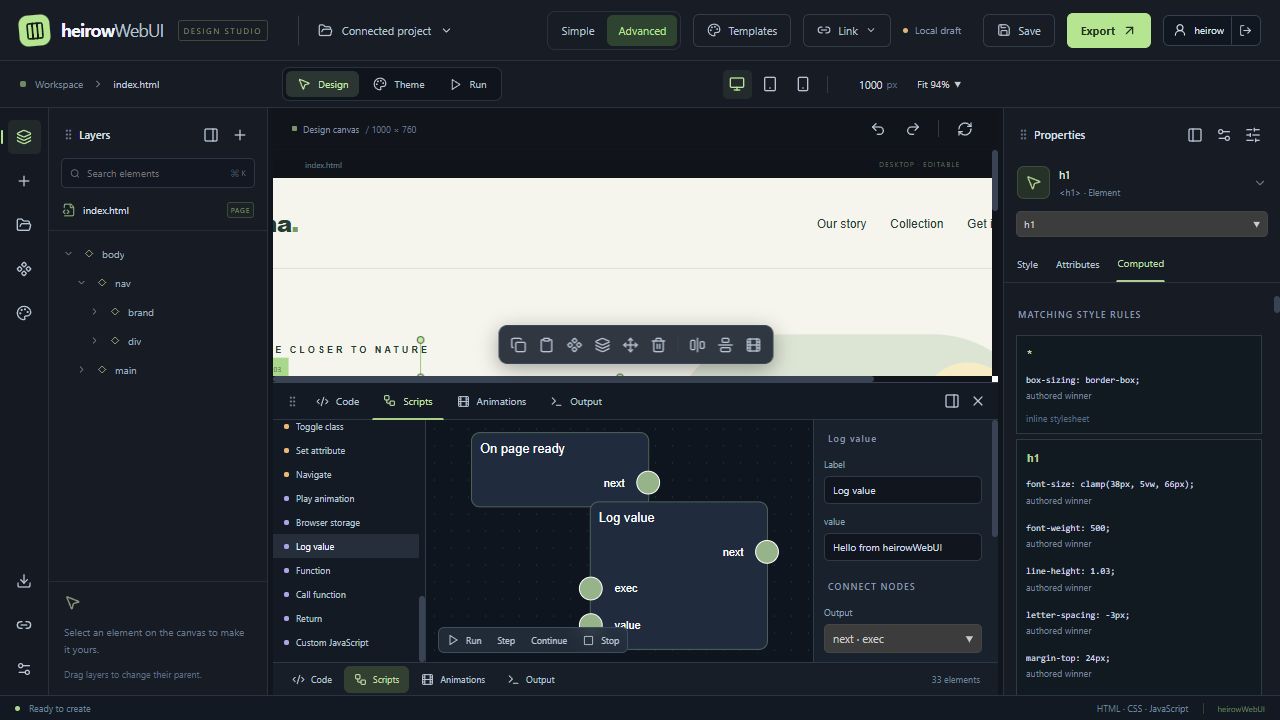The image size is (1280, 720).
Task: Expand the Connected project dropdown
Action: 384,31
